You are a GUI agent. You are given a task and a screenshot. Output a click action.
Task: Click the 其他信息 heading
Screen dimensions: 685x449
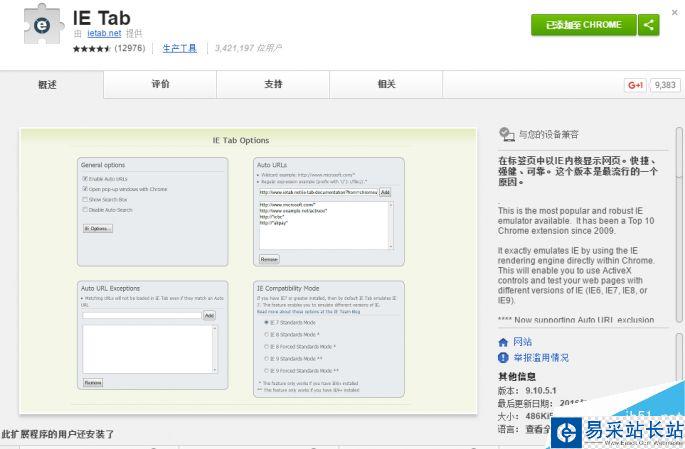click(x=517, y=376)
